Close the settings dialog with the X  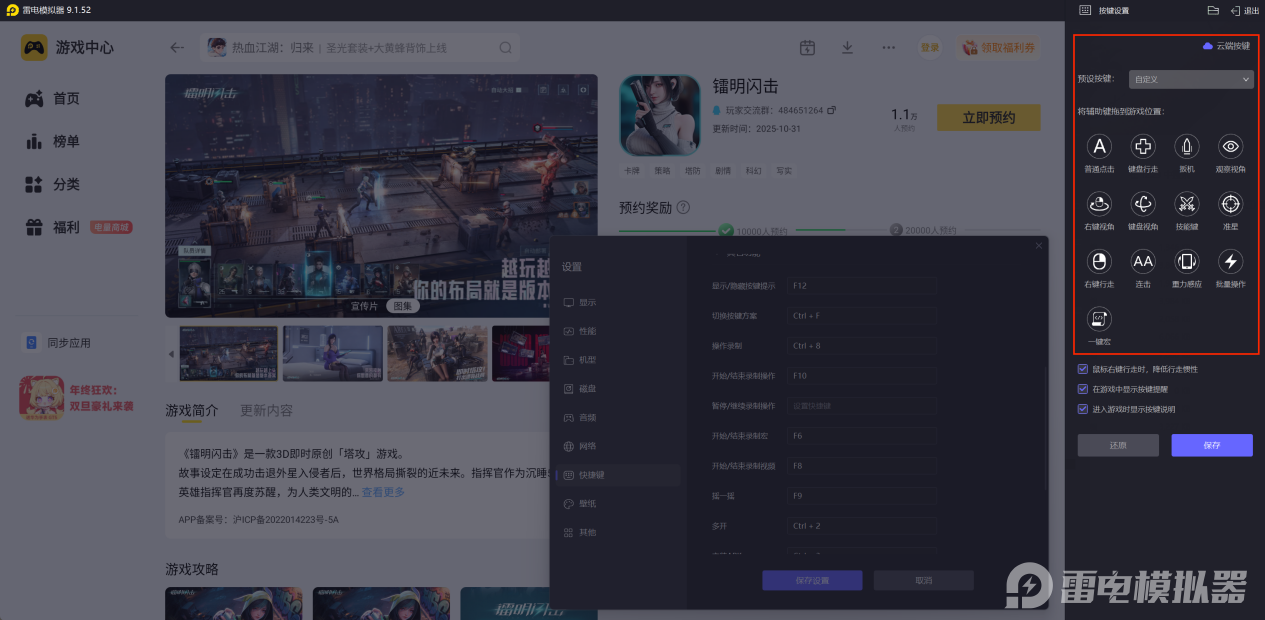(x=1038, y=245)
